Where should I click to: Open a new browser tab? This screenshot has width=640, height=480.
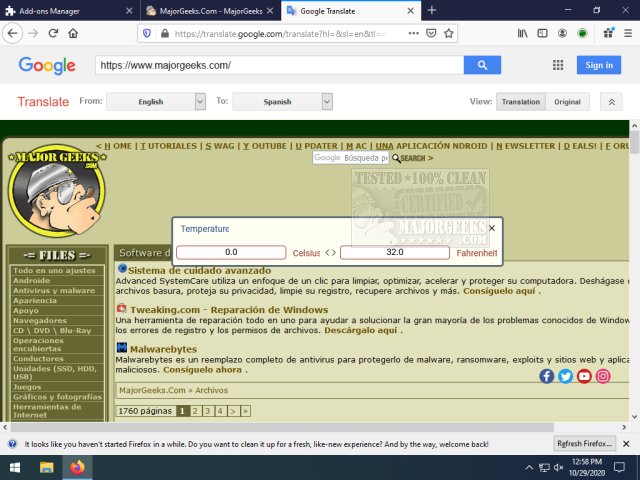pos(432,11)
